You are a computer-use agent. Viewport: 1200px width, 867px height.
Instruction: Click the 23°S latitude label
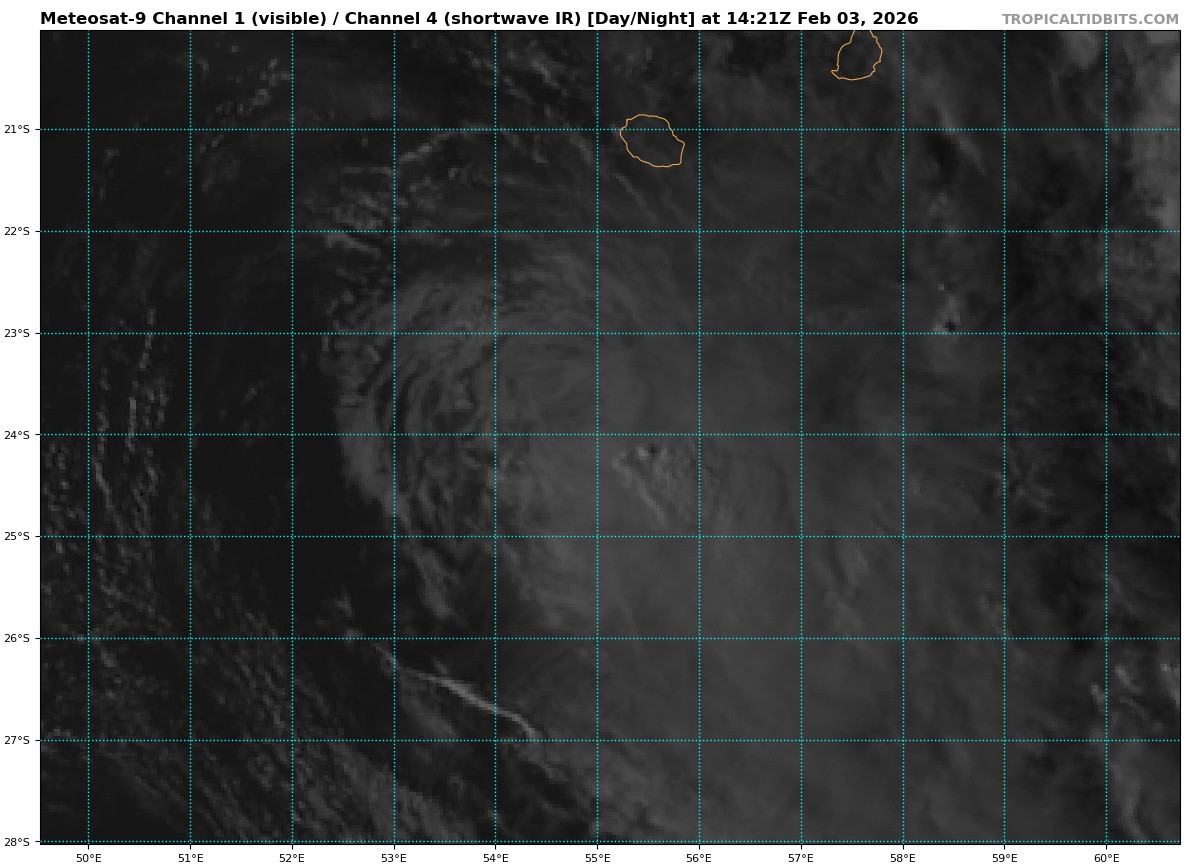(17, 334)
